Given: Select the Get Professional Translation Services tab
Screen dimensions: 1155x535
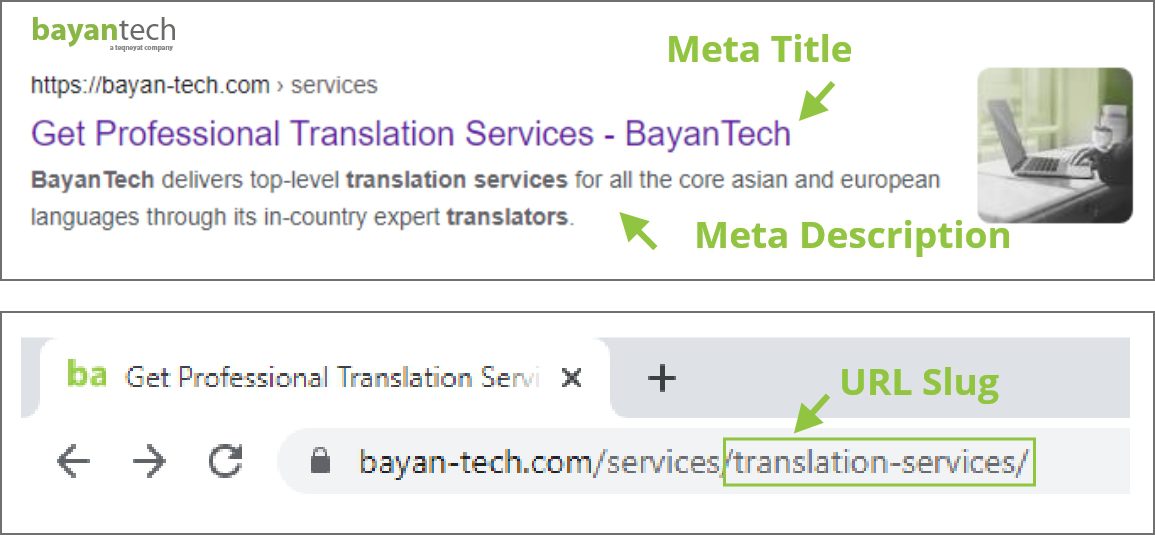Looking at the screenshot, I should click(x=324, y=378).
